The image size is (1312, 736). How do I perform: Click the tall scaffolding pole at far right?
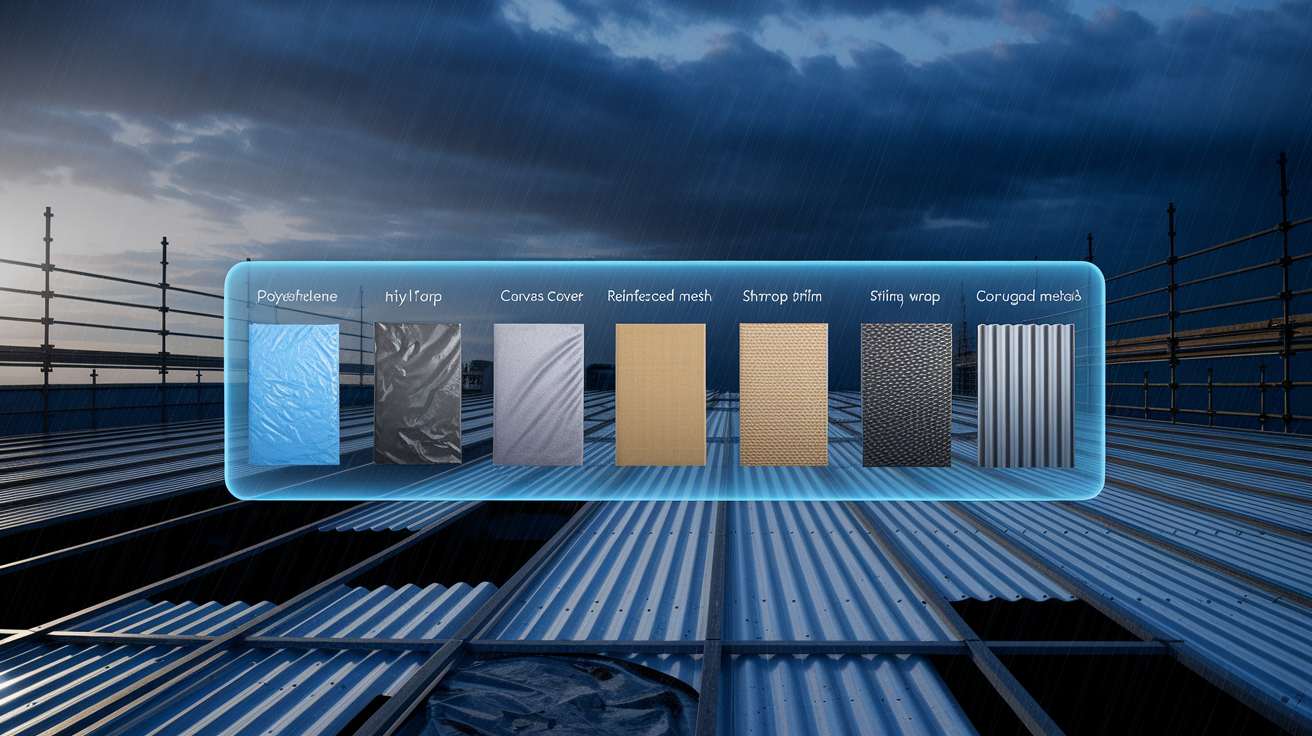pyautogui.click(x=1283, y=292)
